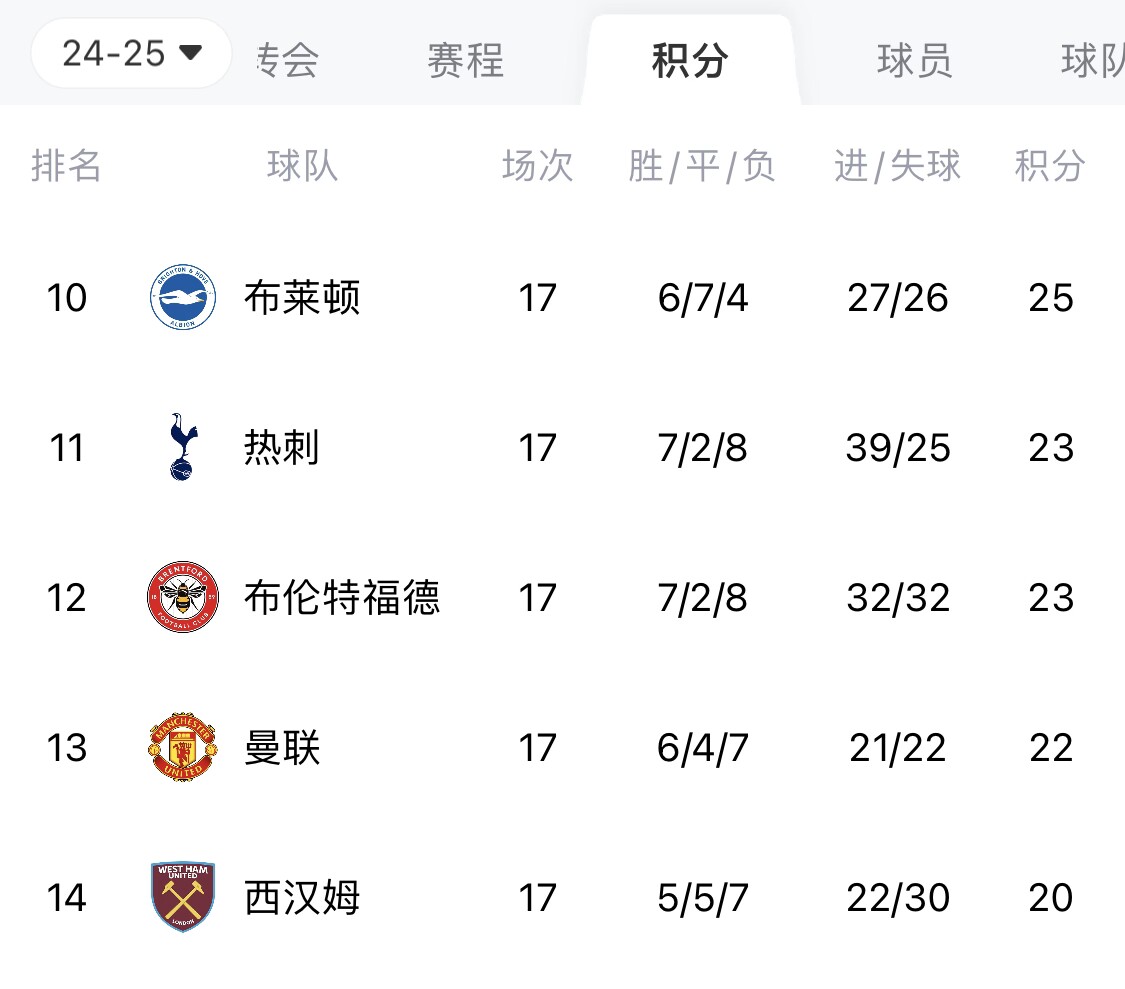
Task: Open team name 布伦特福德
Action: tap(341, 598)
